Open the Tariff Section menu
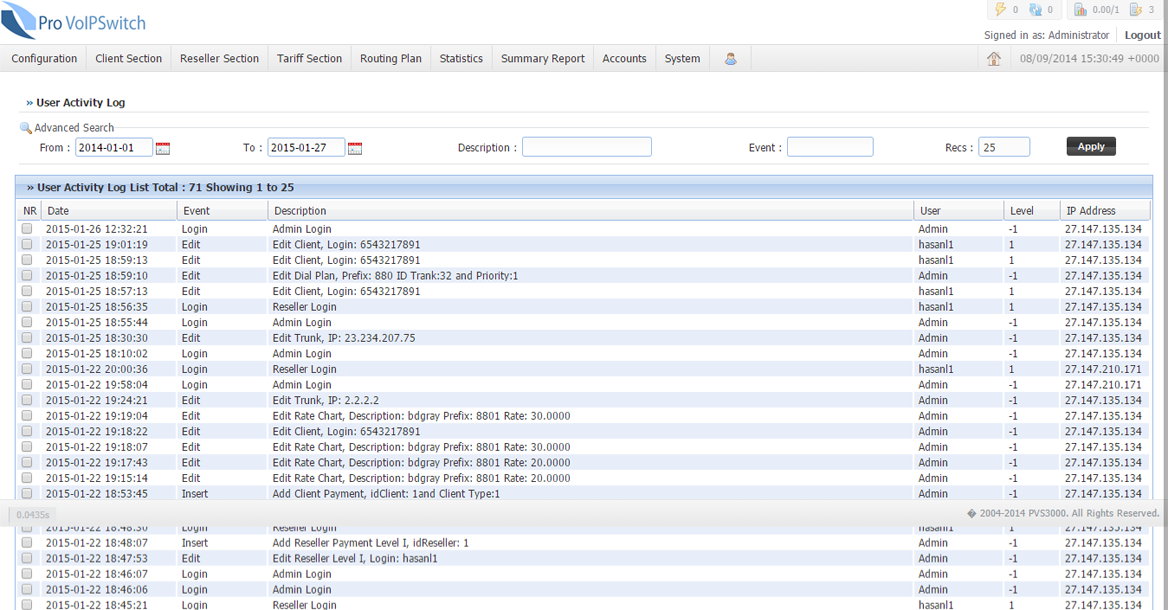Viewport: 1168px width, 610px height. click(x=309, y=58)
